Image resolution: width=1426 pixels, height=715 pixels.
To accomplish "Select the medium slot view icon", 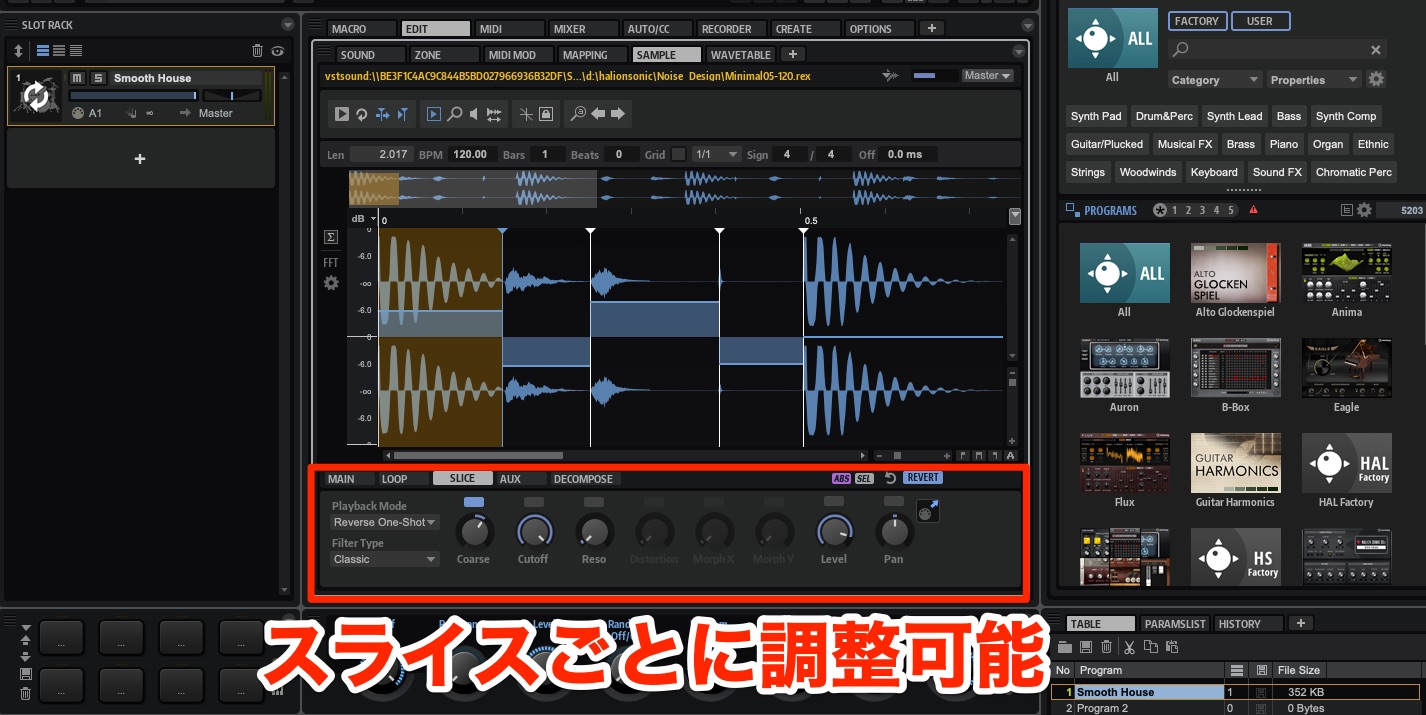I will point(59,51).
